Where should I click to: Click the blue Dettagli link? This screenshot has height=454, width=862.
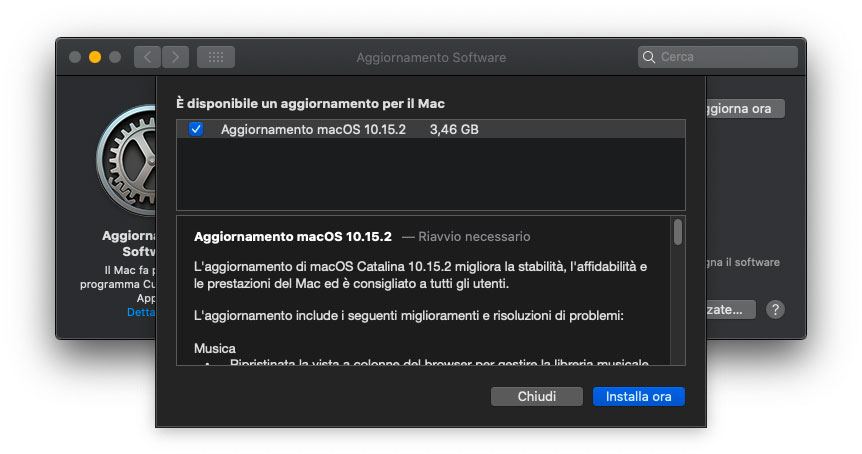point(141,312)
